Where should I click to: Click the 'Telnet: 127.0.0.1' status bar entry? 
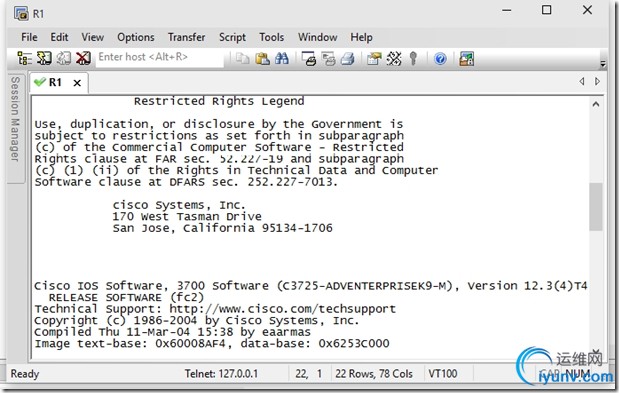221,373
